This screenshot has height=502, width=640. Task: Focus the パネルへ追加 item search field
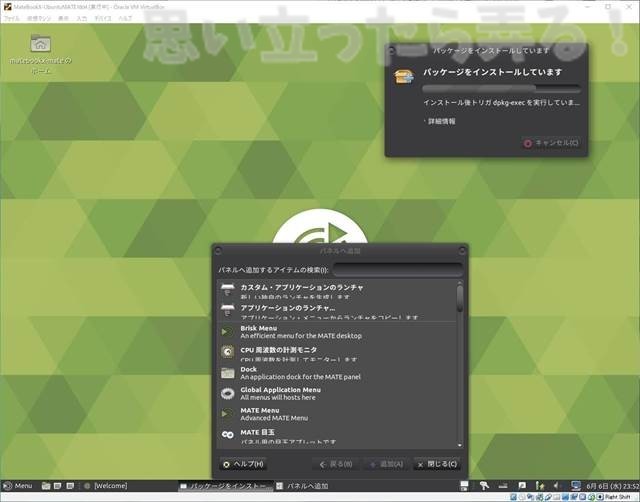coord(398,270)
